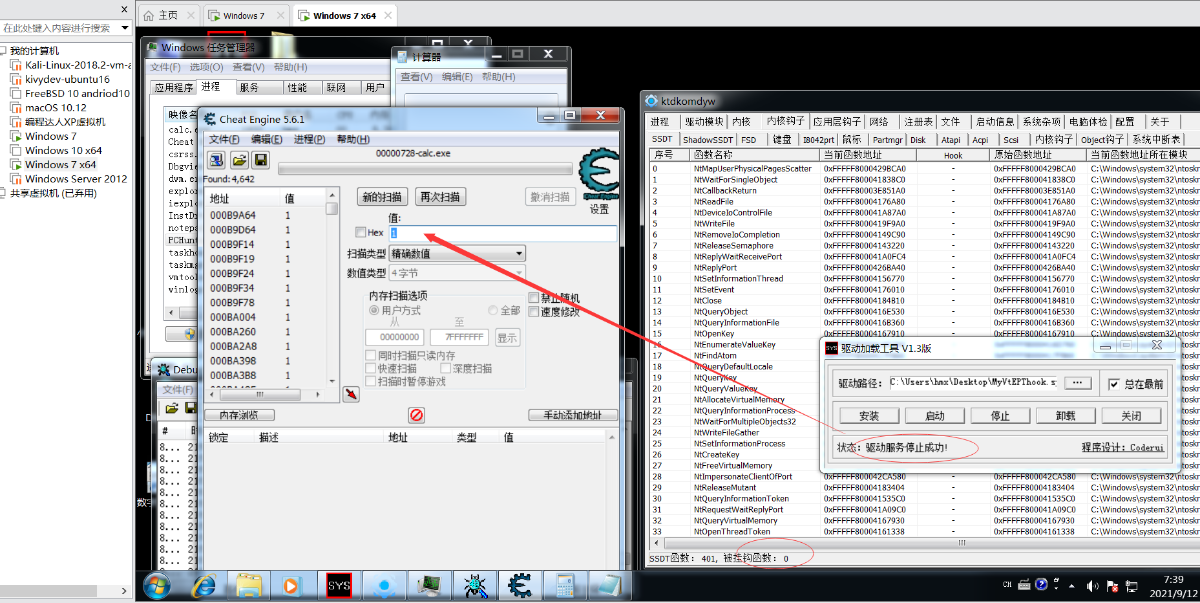This screenshot has height=603, width=1200.
Task: Click the red clear-list circle icon
Action: click(x=417, y=415)
